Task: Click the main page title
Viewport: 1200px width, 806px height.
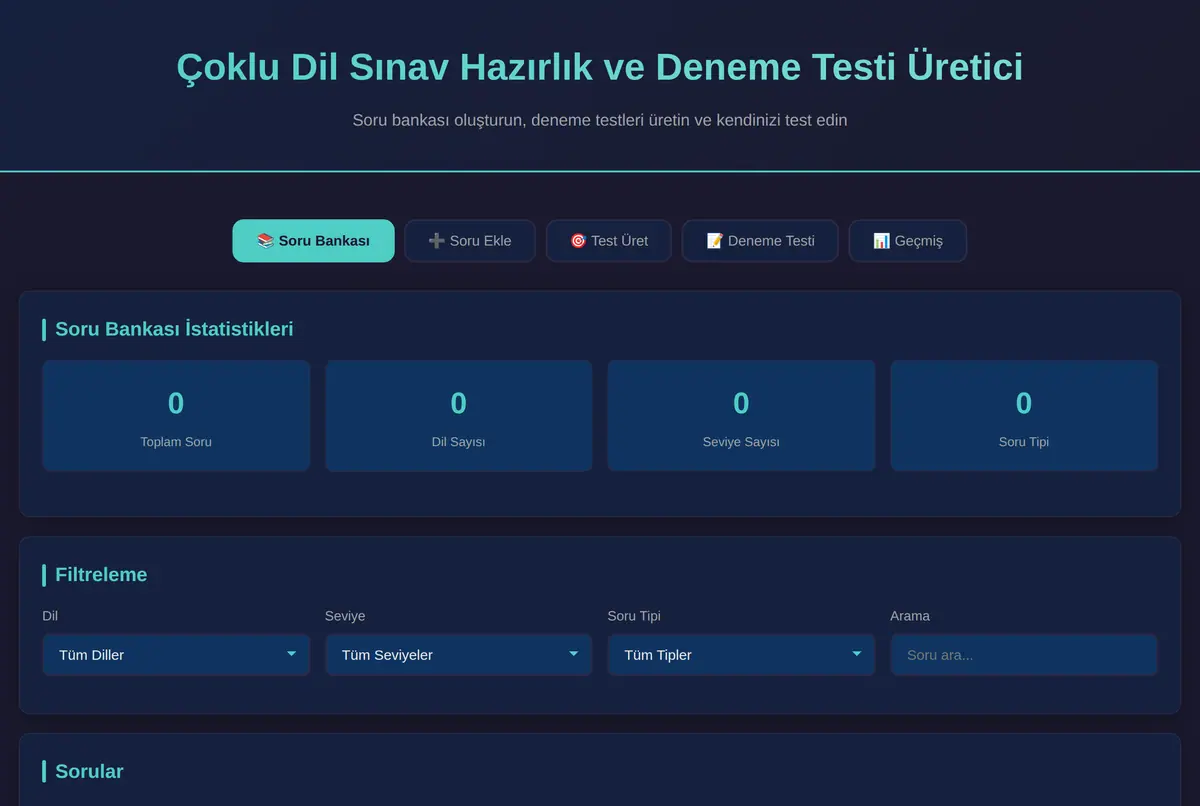Action: 600,68
